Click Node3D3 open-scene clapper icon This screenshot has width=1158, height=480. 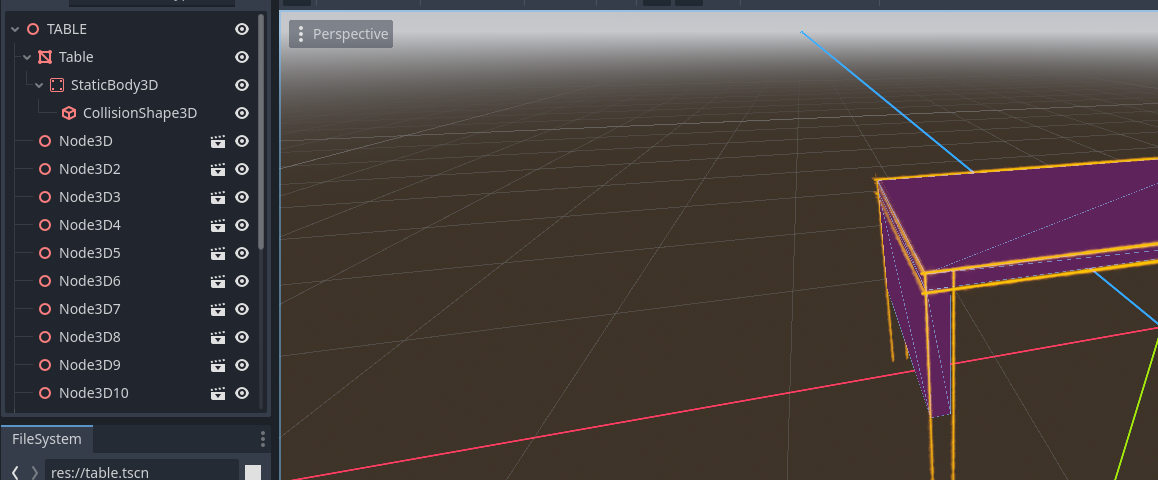pos(218,197)
